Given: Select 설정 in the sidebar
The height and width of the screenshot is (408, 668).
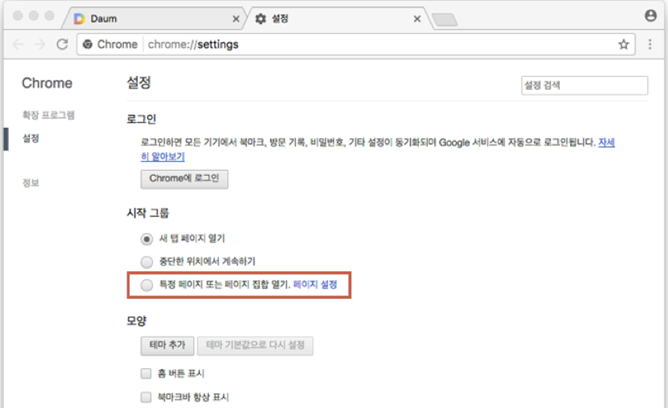Looking at the screenshot, I should 31,138.
